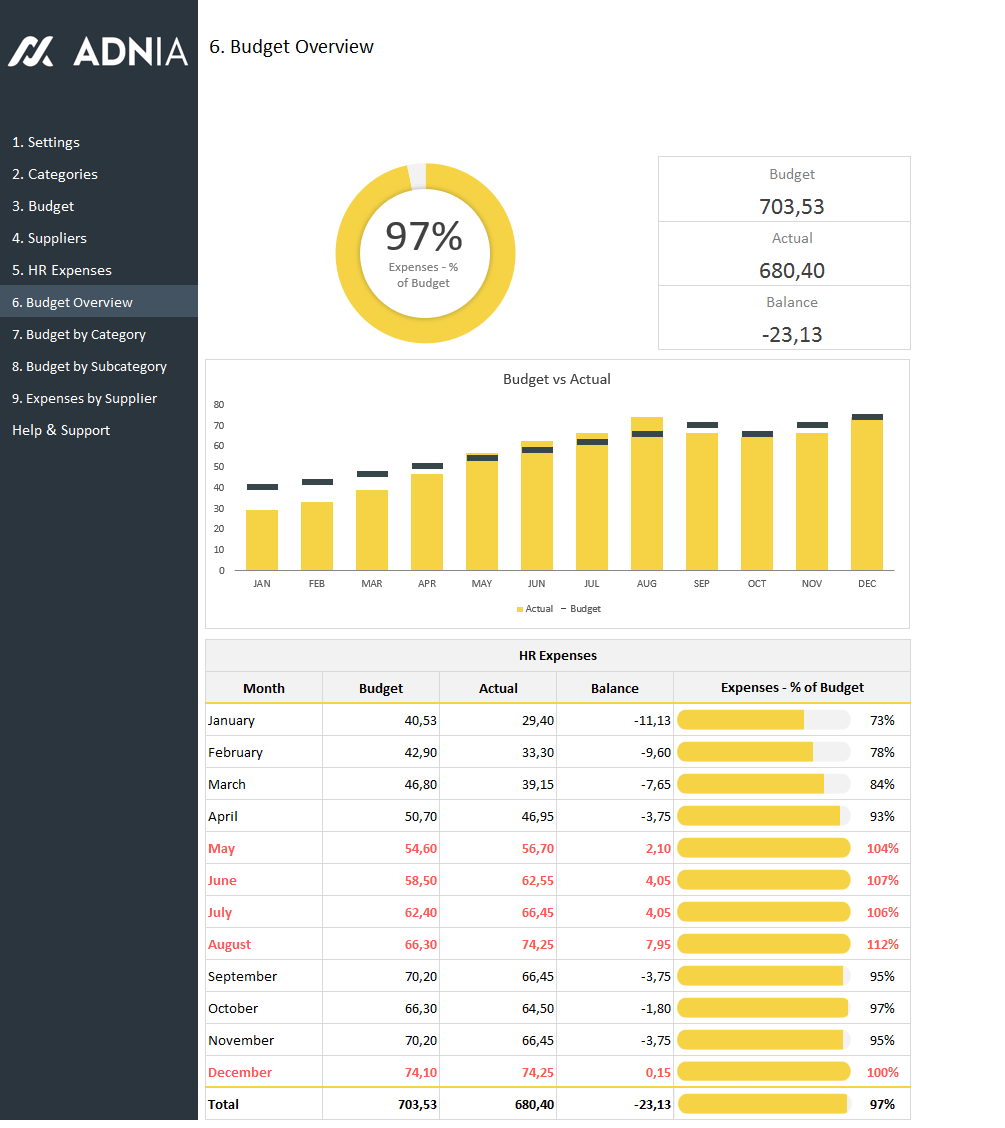Click the 97% donut chart
Image resolution: width=1005 pixels, height=1128 pixels.
[425, 253]
